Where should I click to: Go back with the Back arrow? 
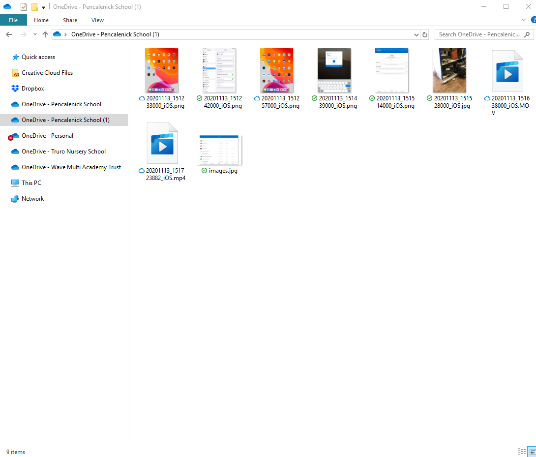tap(9, 34)
